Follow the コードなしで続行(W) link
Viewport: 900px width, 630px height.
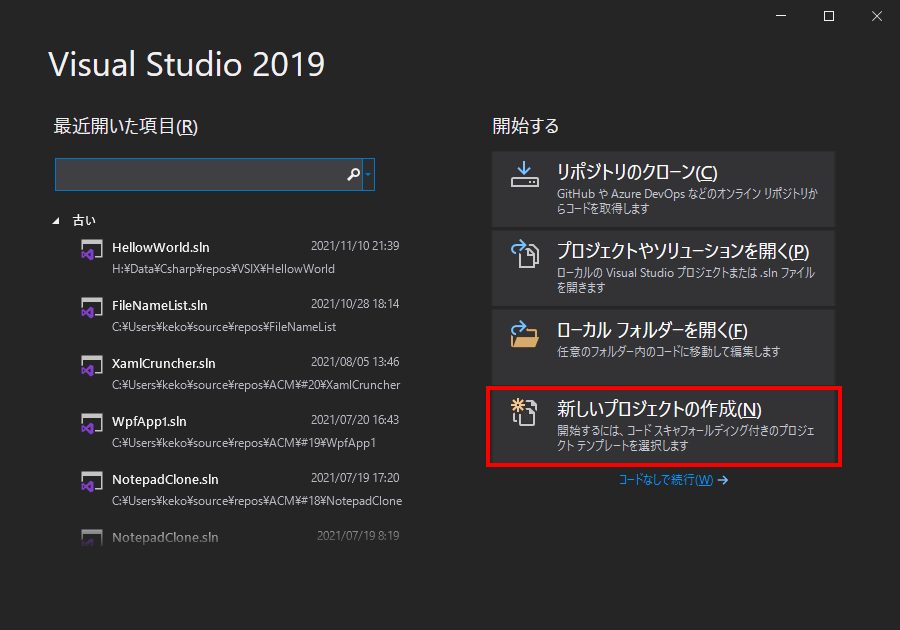point(673,480)
